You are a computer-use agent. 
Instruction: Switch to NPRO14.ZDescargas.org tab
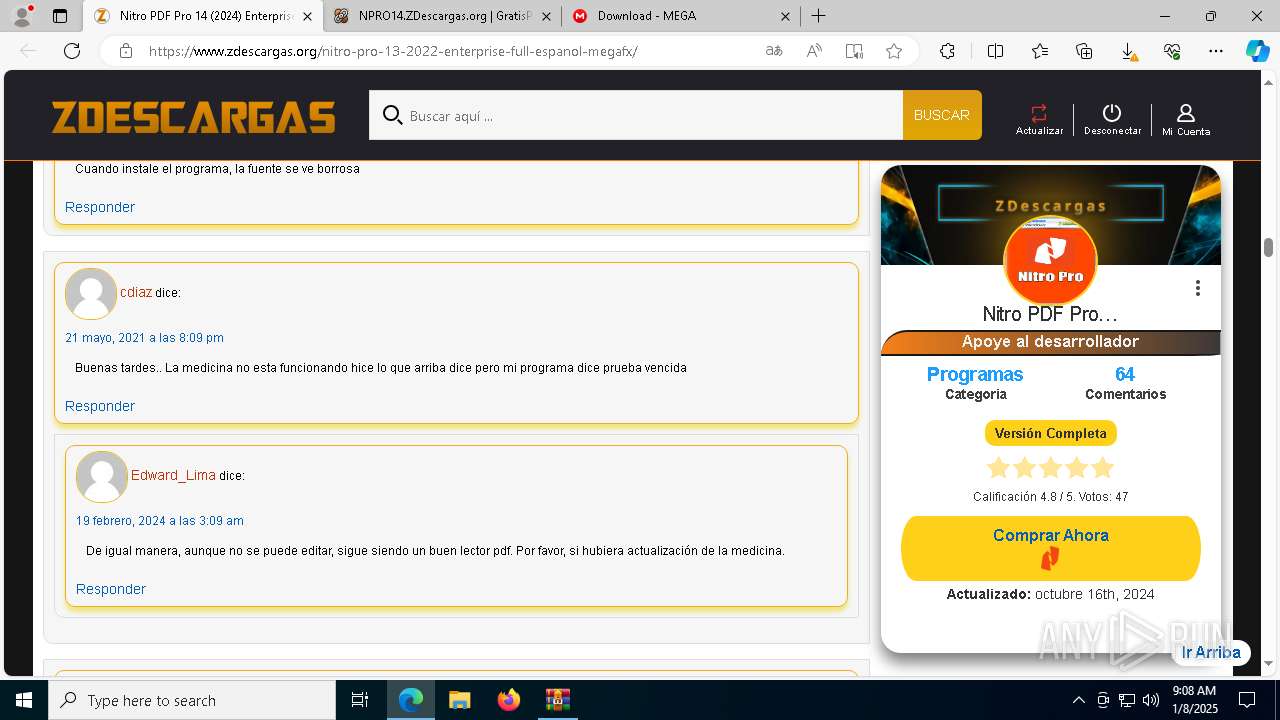(x=443, y=16)
